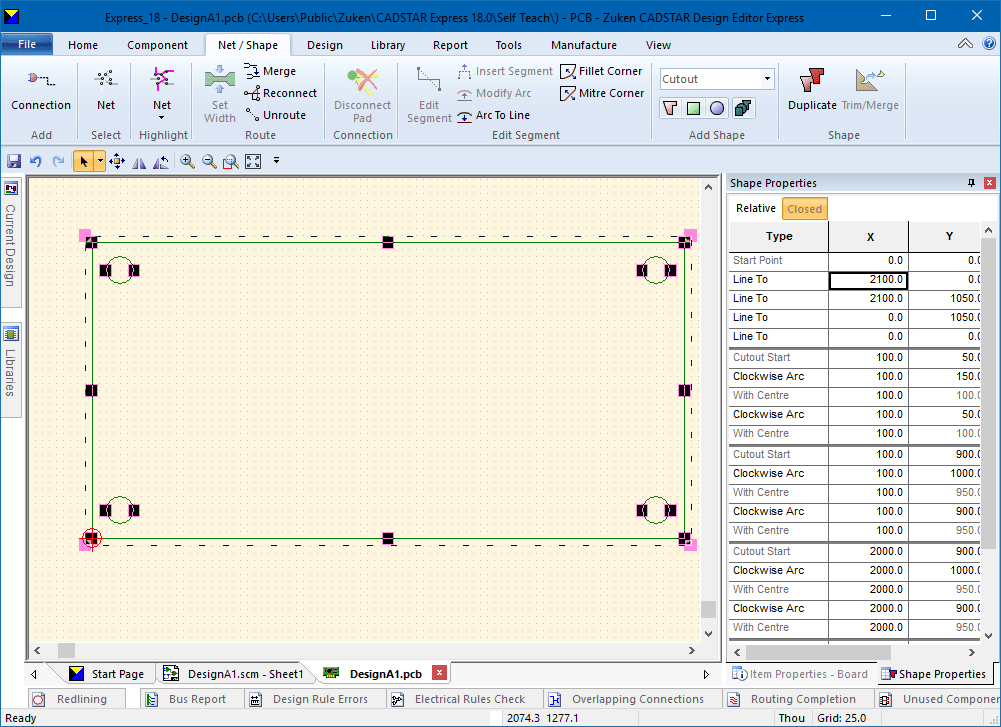This screenshot has width=1001, height=727.
Task: Open the Start Page document tab
Action: (110, 673)
